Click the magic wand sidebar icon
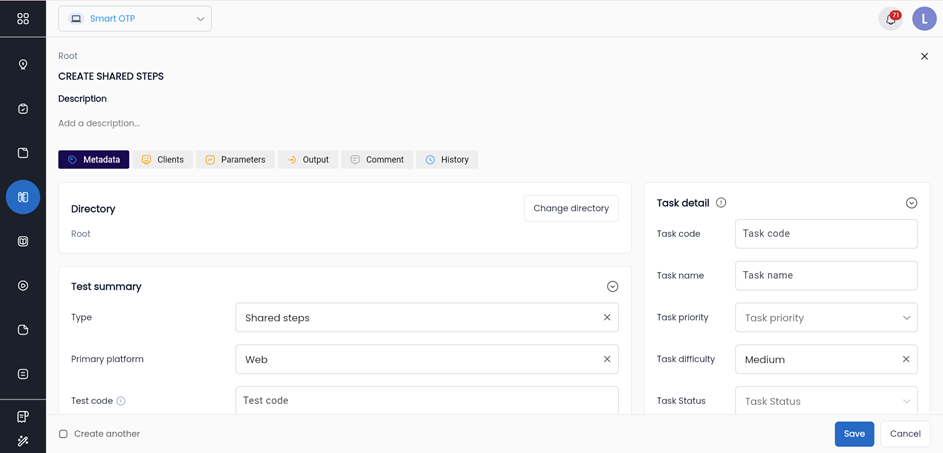The width and height of the screenshot is (943, 453). 23,440
